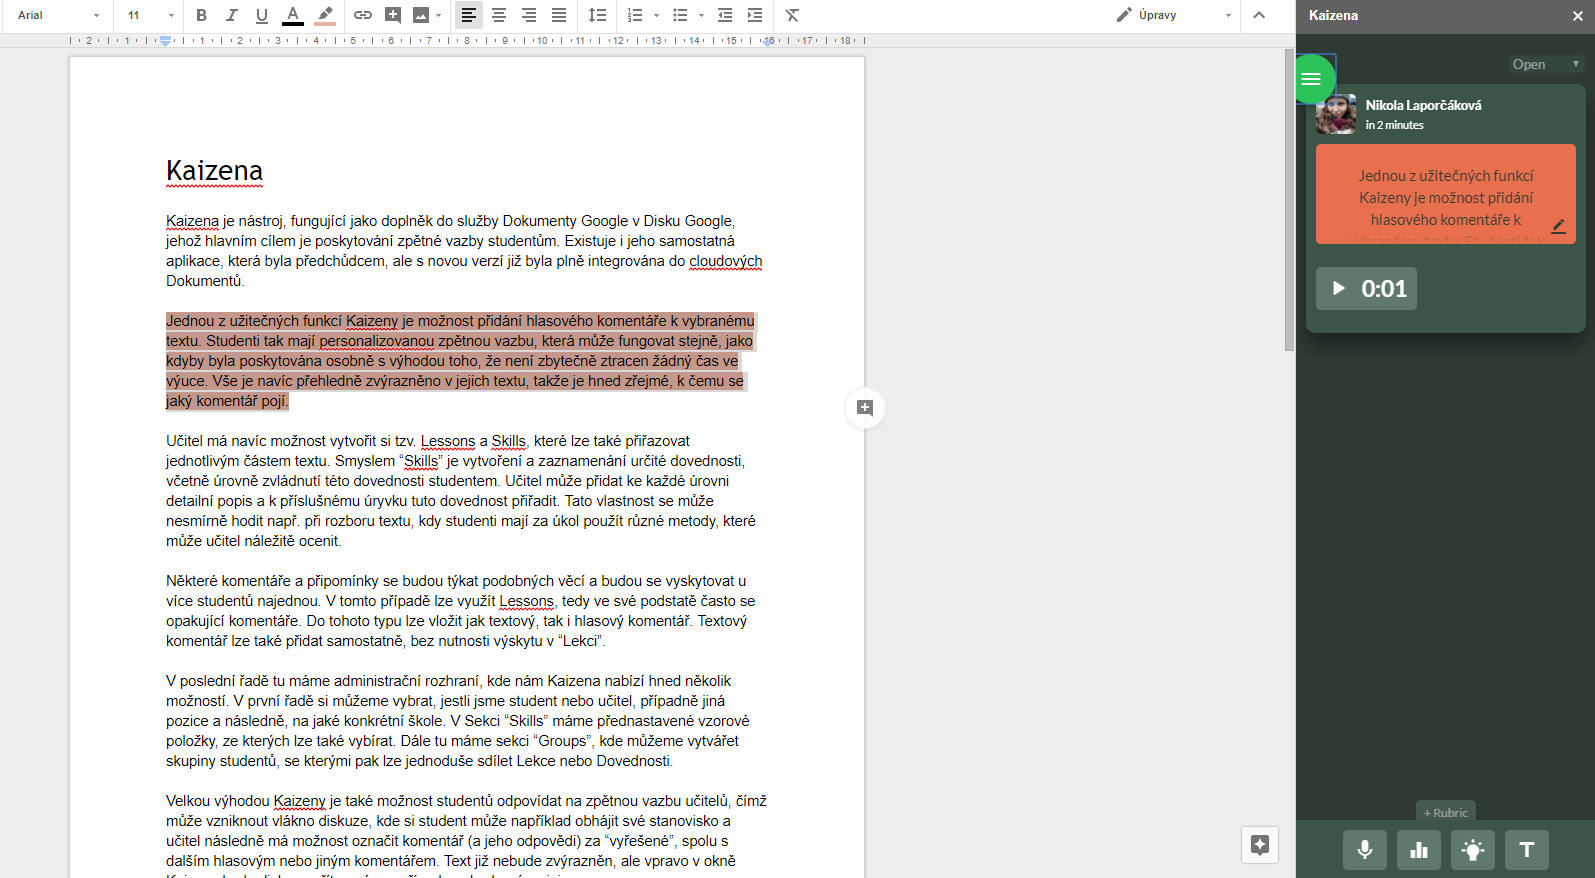1595x878 pixels.
Task: Expand the insert image dropdown arrow
Action: (438, 15)
